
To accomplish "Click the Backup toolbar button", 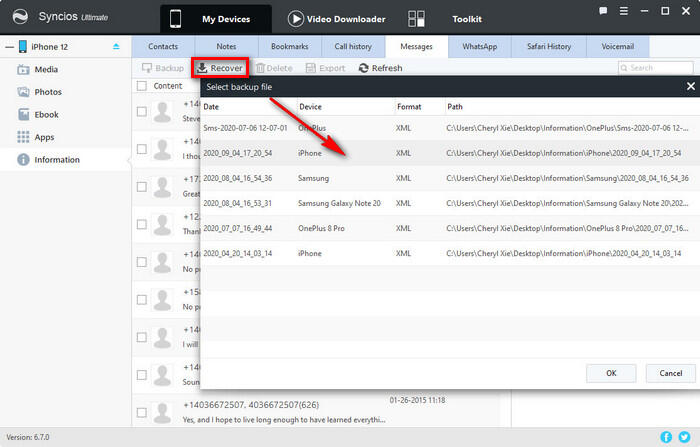I will click(162, 68).
